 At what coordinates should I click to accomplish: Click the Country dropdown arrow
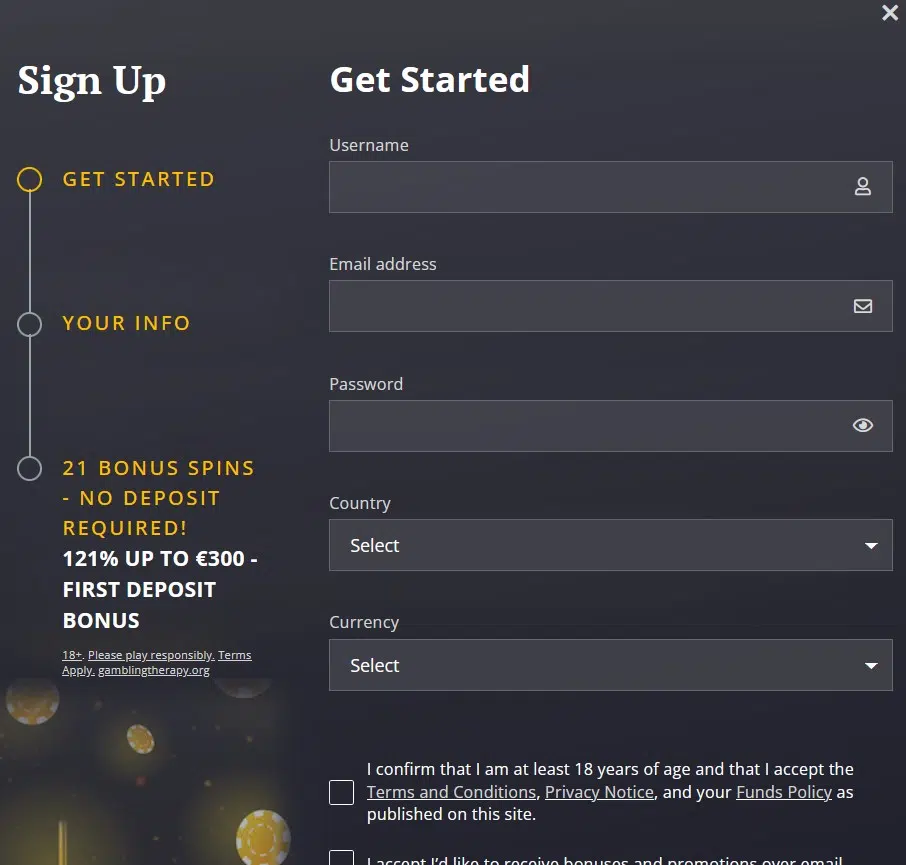click(x=871, y=546)
